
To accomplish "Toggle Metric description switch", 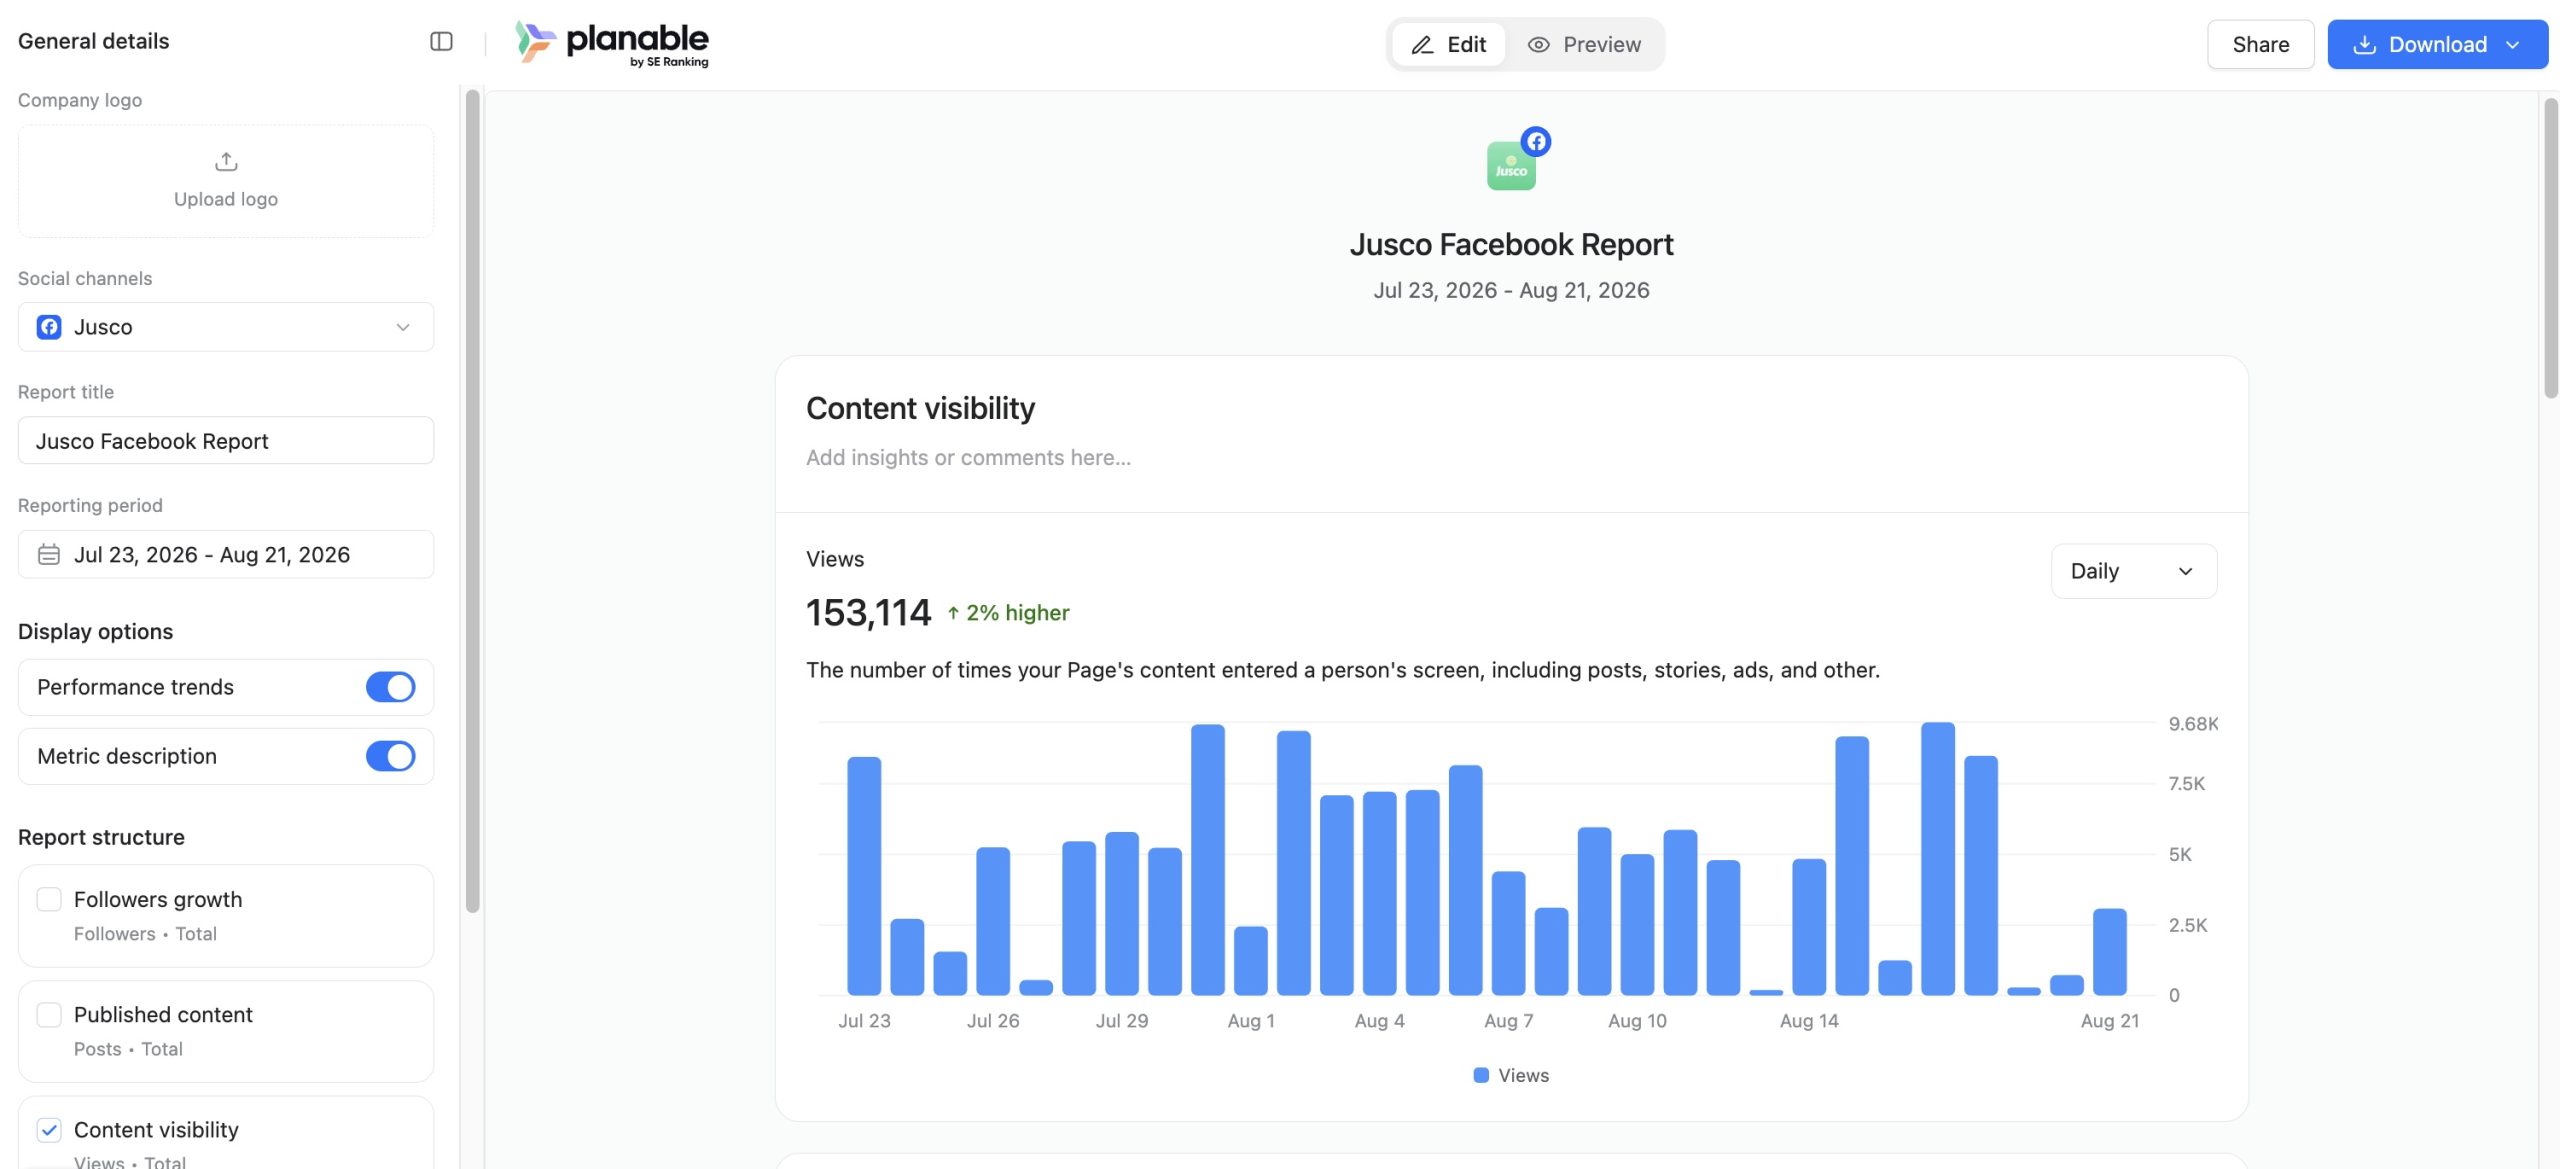I will coord(390,756).
